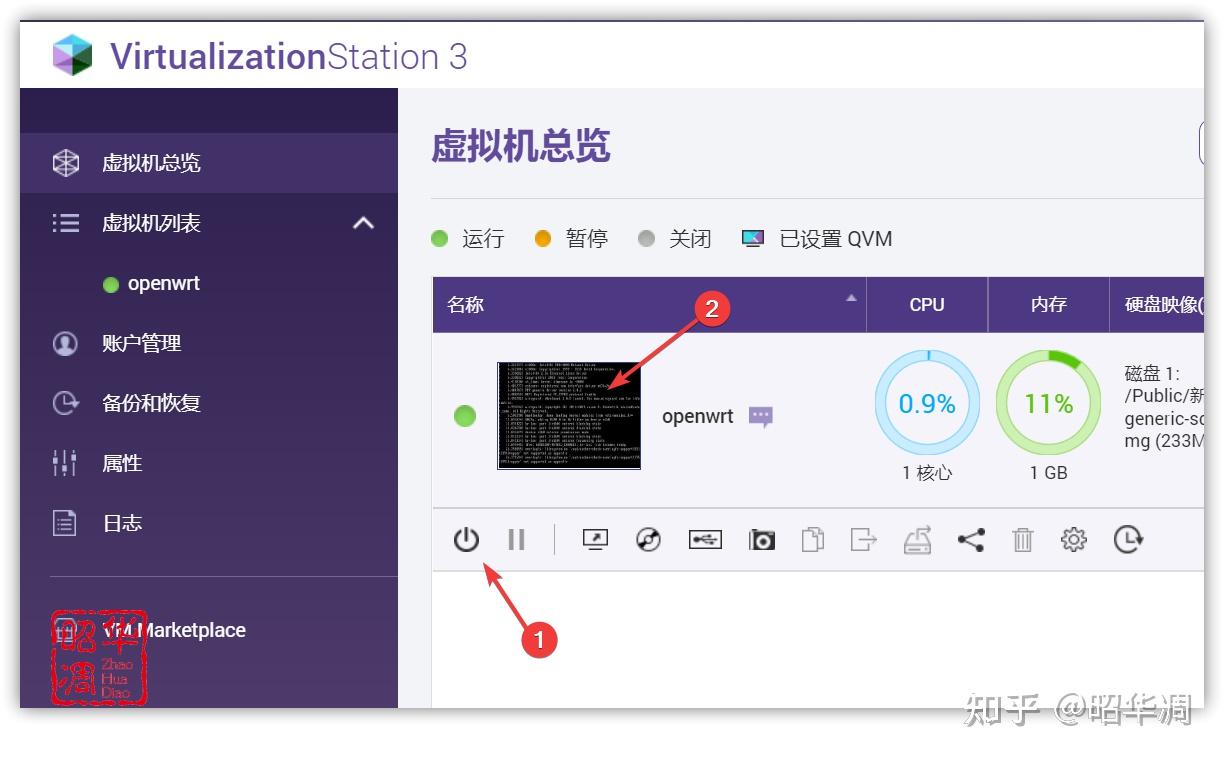Open 虚拟机总览 in the sidebar
This screenshot has height=758, width=1224.
click(209, 163)
